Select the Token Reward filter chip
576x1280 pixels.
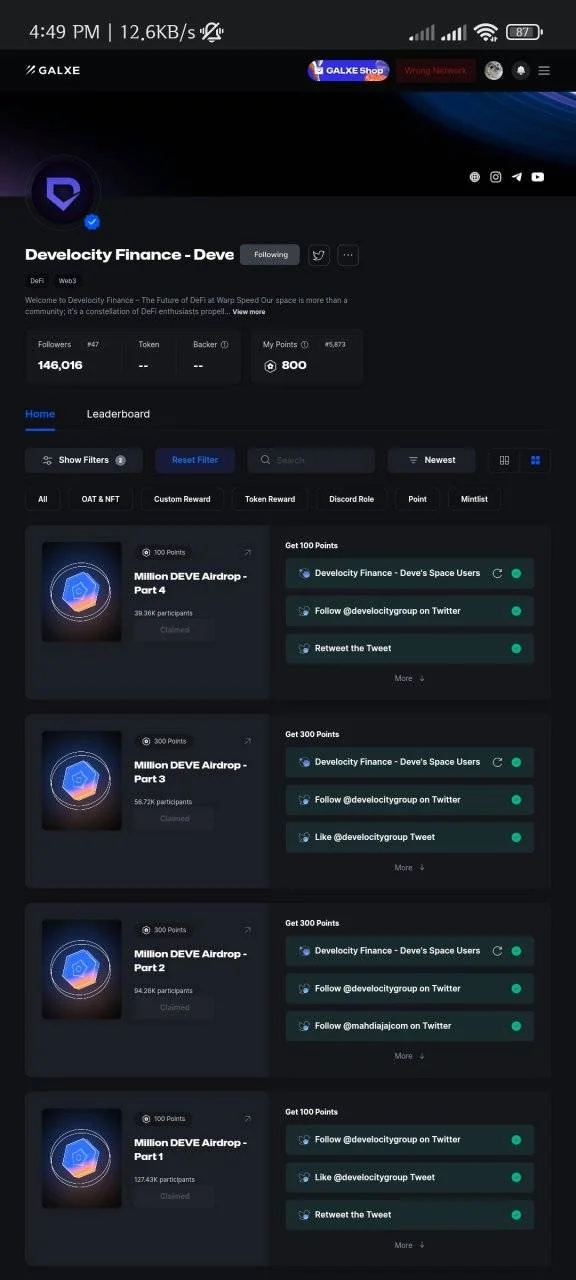[x=270, y=499]
